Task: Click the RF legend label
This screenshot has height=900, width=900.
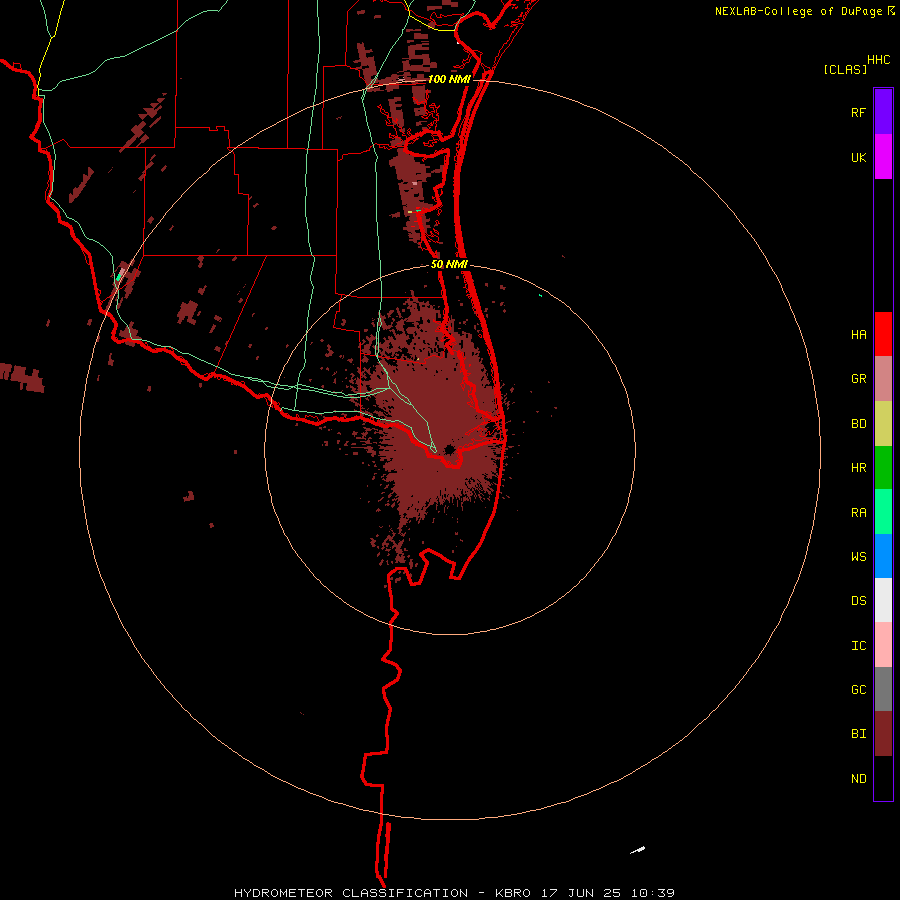Action: [858, 113]
